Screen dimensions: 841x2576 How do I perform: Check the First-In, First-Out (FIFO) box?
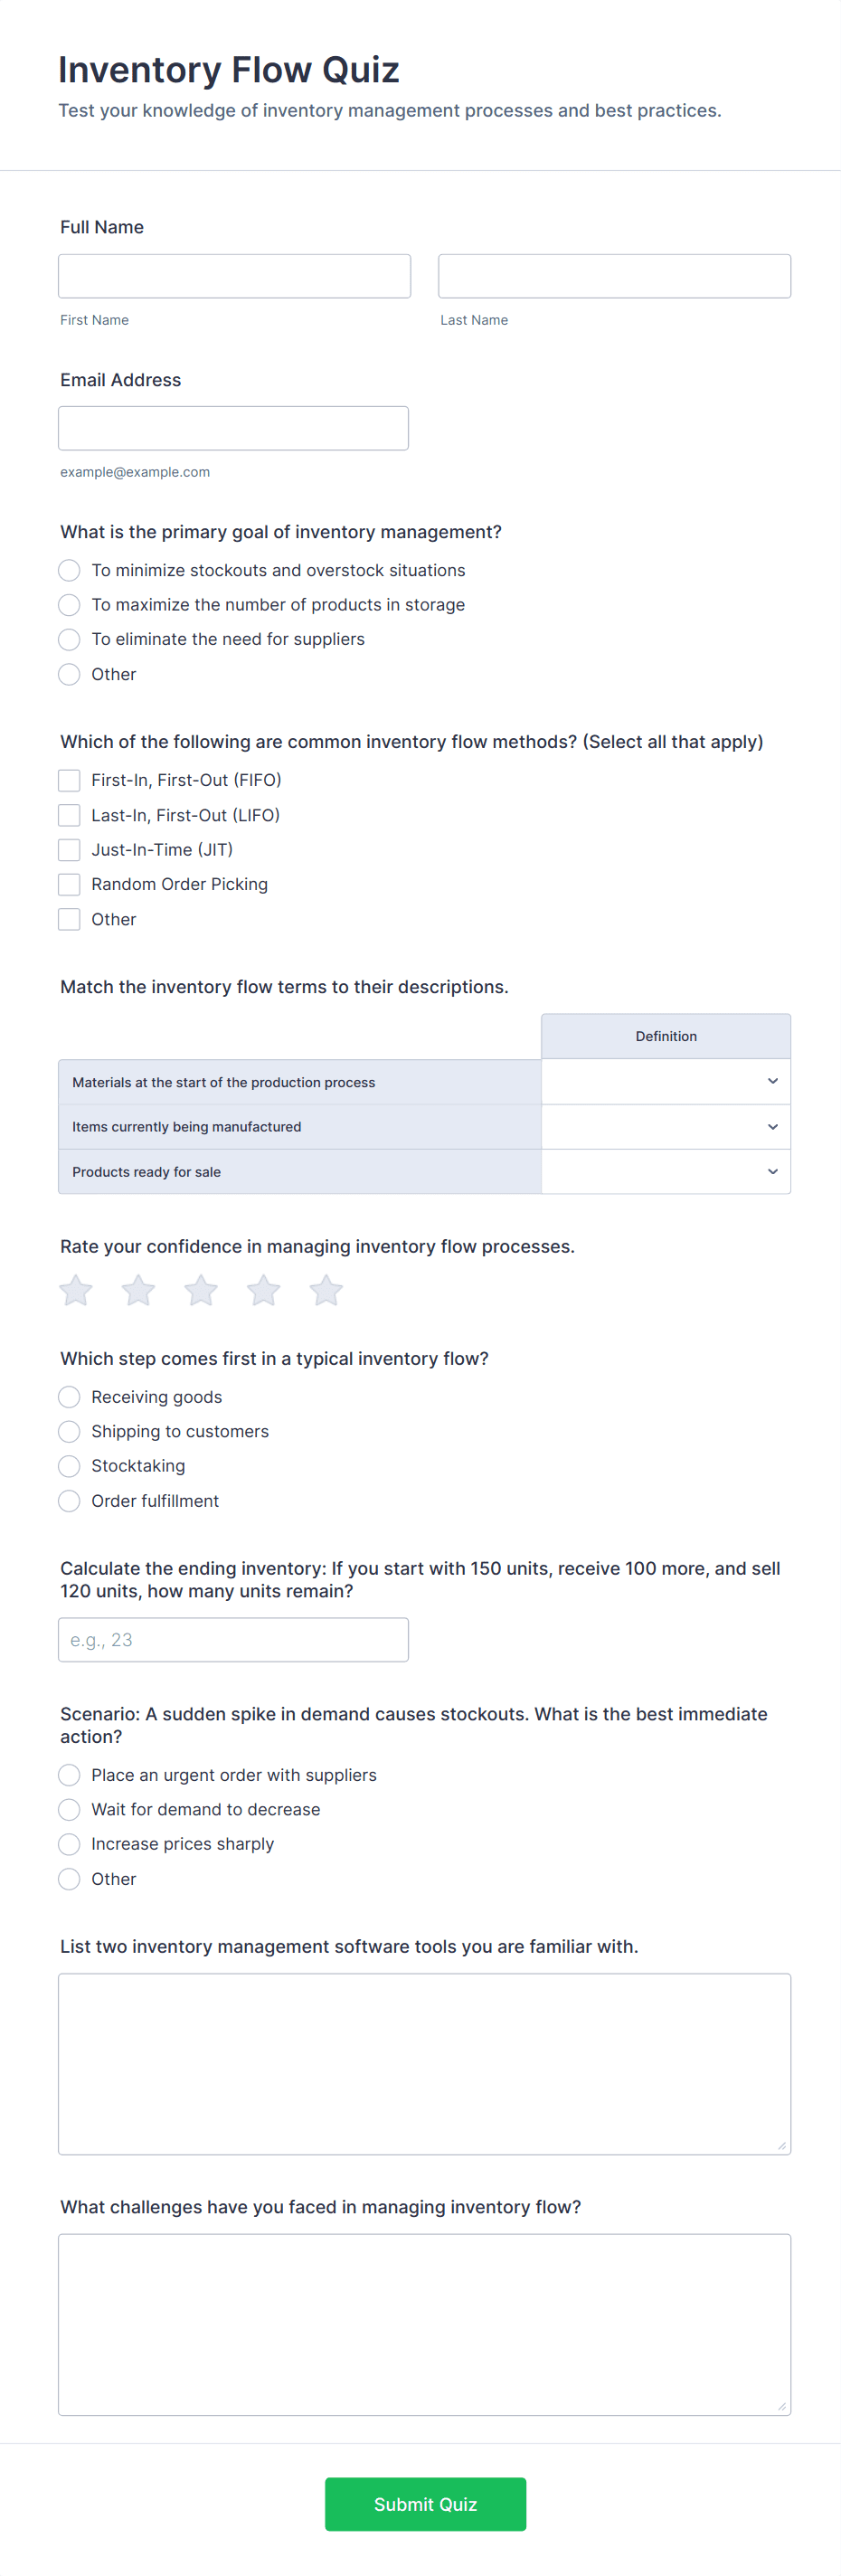point(69,780)
